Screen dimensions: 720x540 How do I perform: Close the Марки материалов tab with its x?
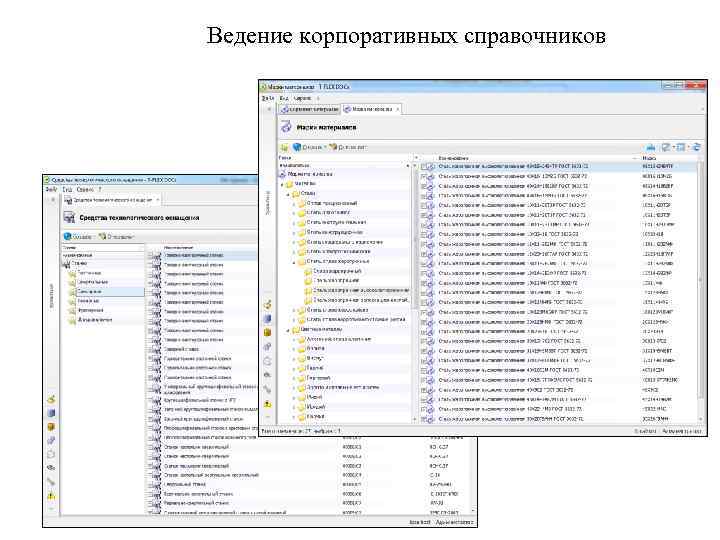[398, 109]
